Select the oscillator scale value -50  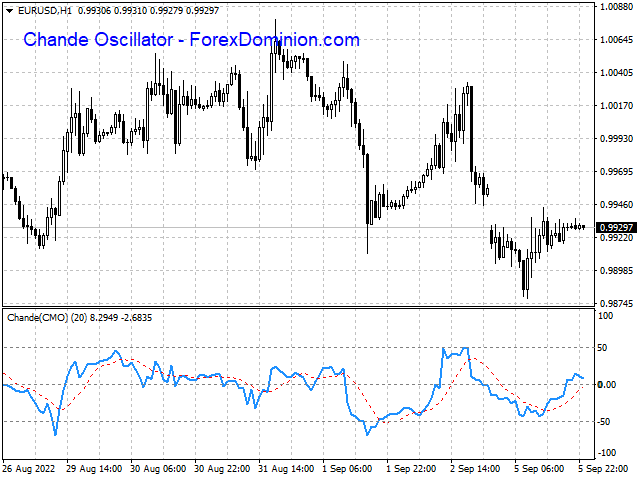click(x=604, y=422)
